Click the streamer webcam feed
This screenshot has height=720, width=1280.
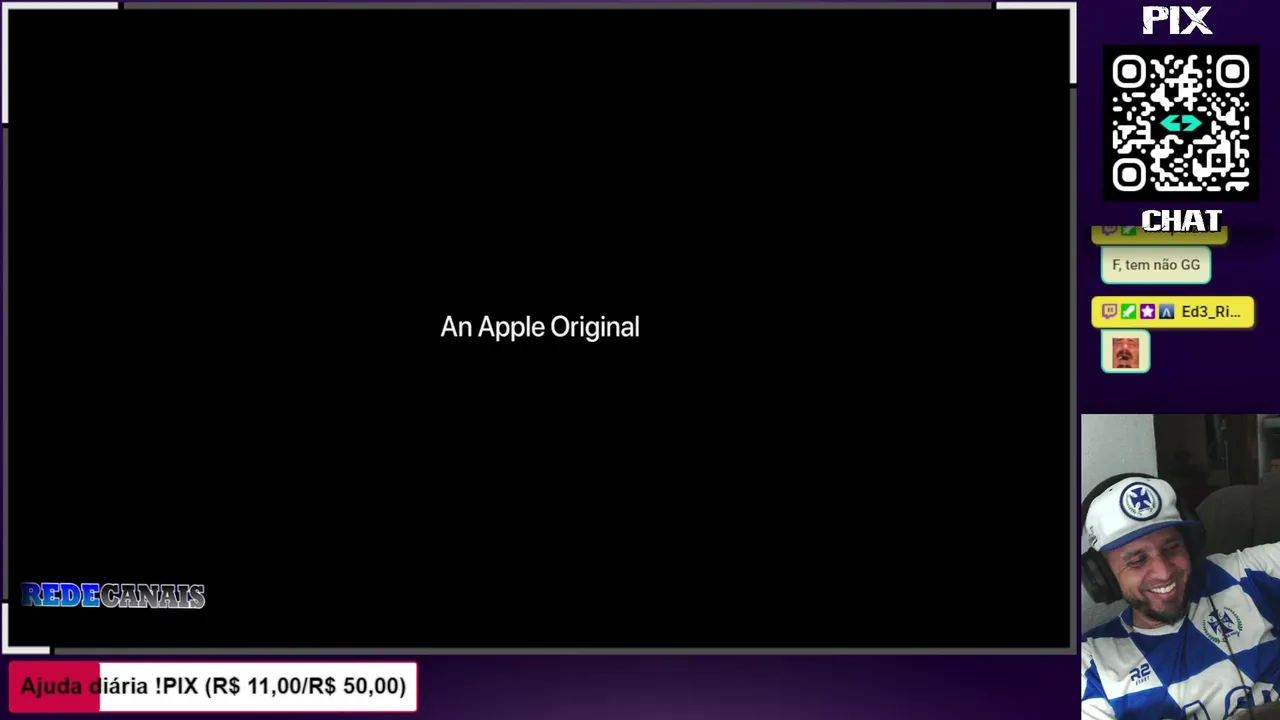tap(1180, 567)
